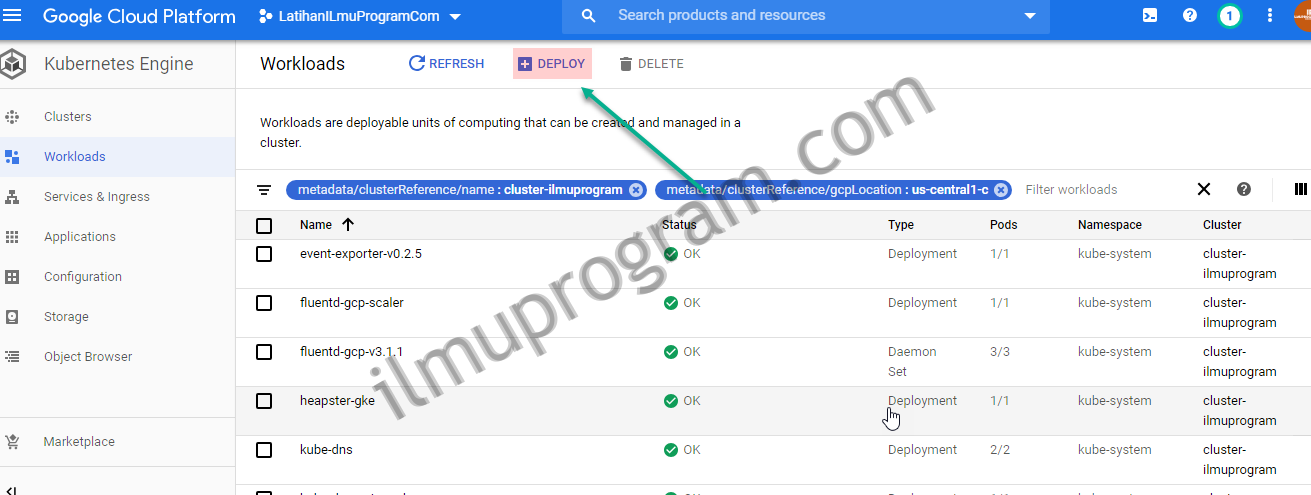Viewport: 1311px width, 495px height.
Task: Open Configuration in sidebar
Action: tap(82, 277)
